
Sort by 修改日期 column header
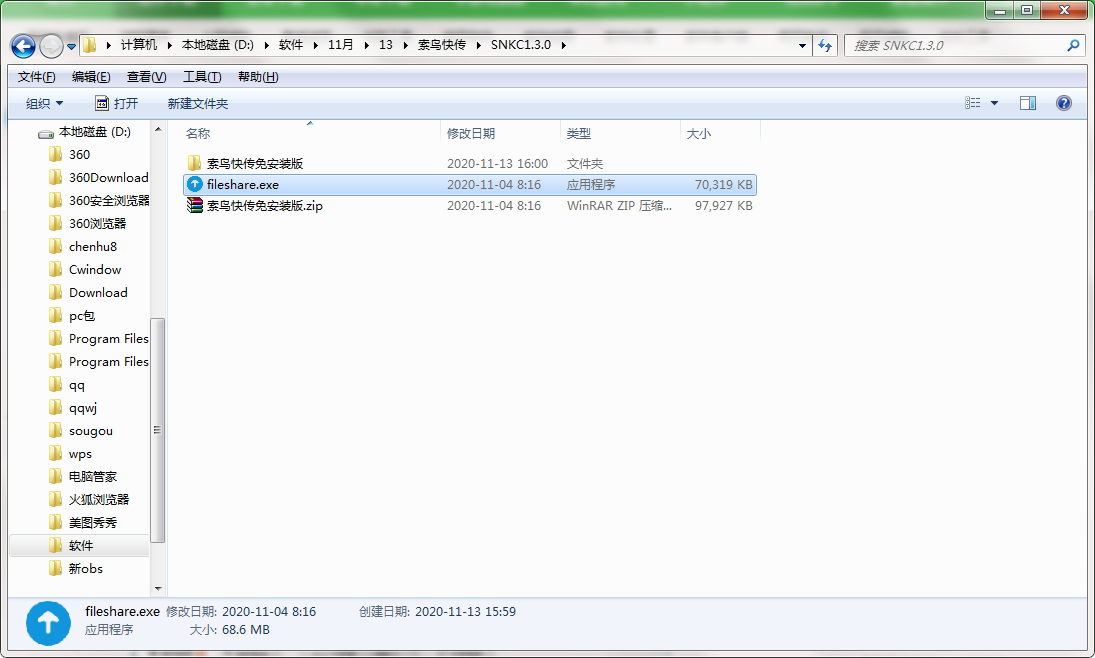pos(471,133)
